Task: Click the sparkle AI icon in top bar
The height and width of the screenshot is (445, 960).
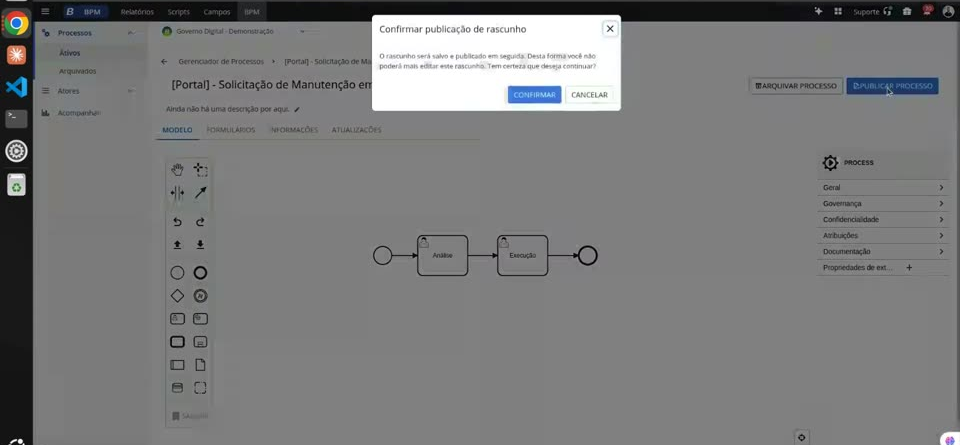Action: coord(818,11)
